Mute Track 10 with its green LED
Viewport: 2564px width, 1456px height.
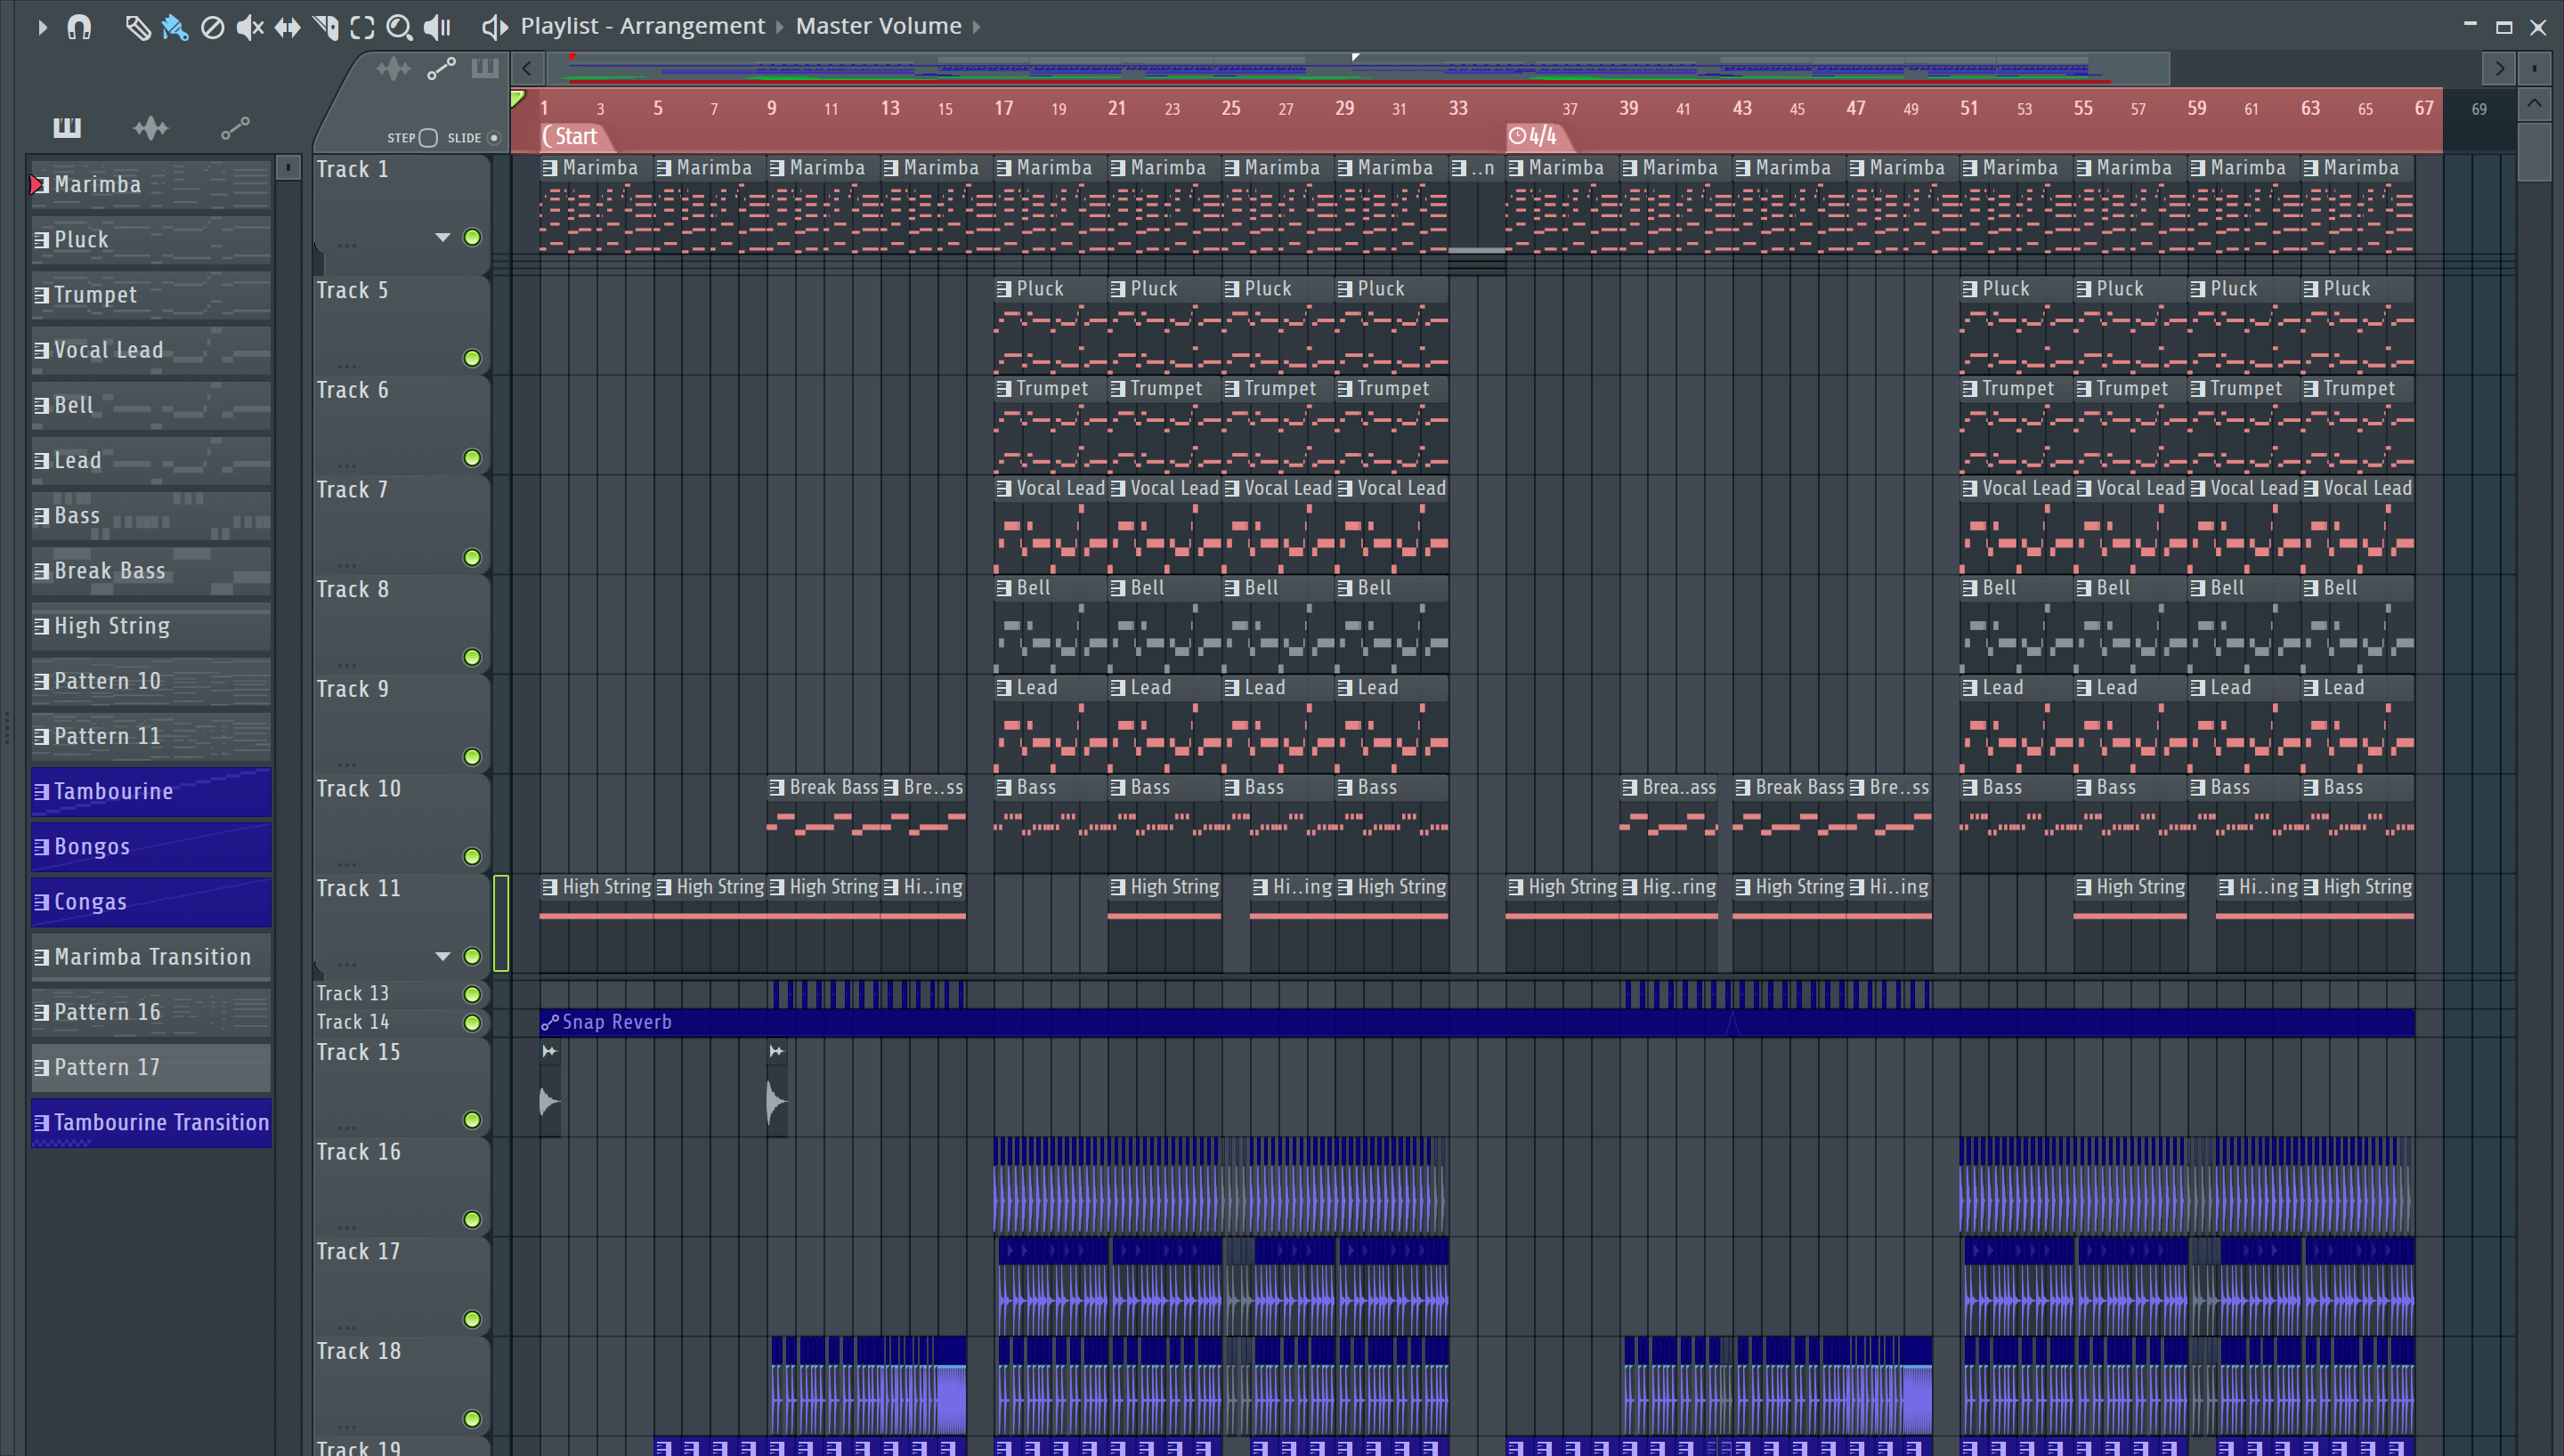click(x=472, y=856)
